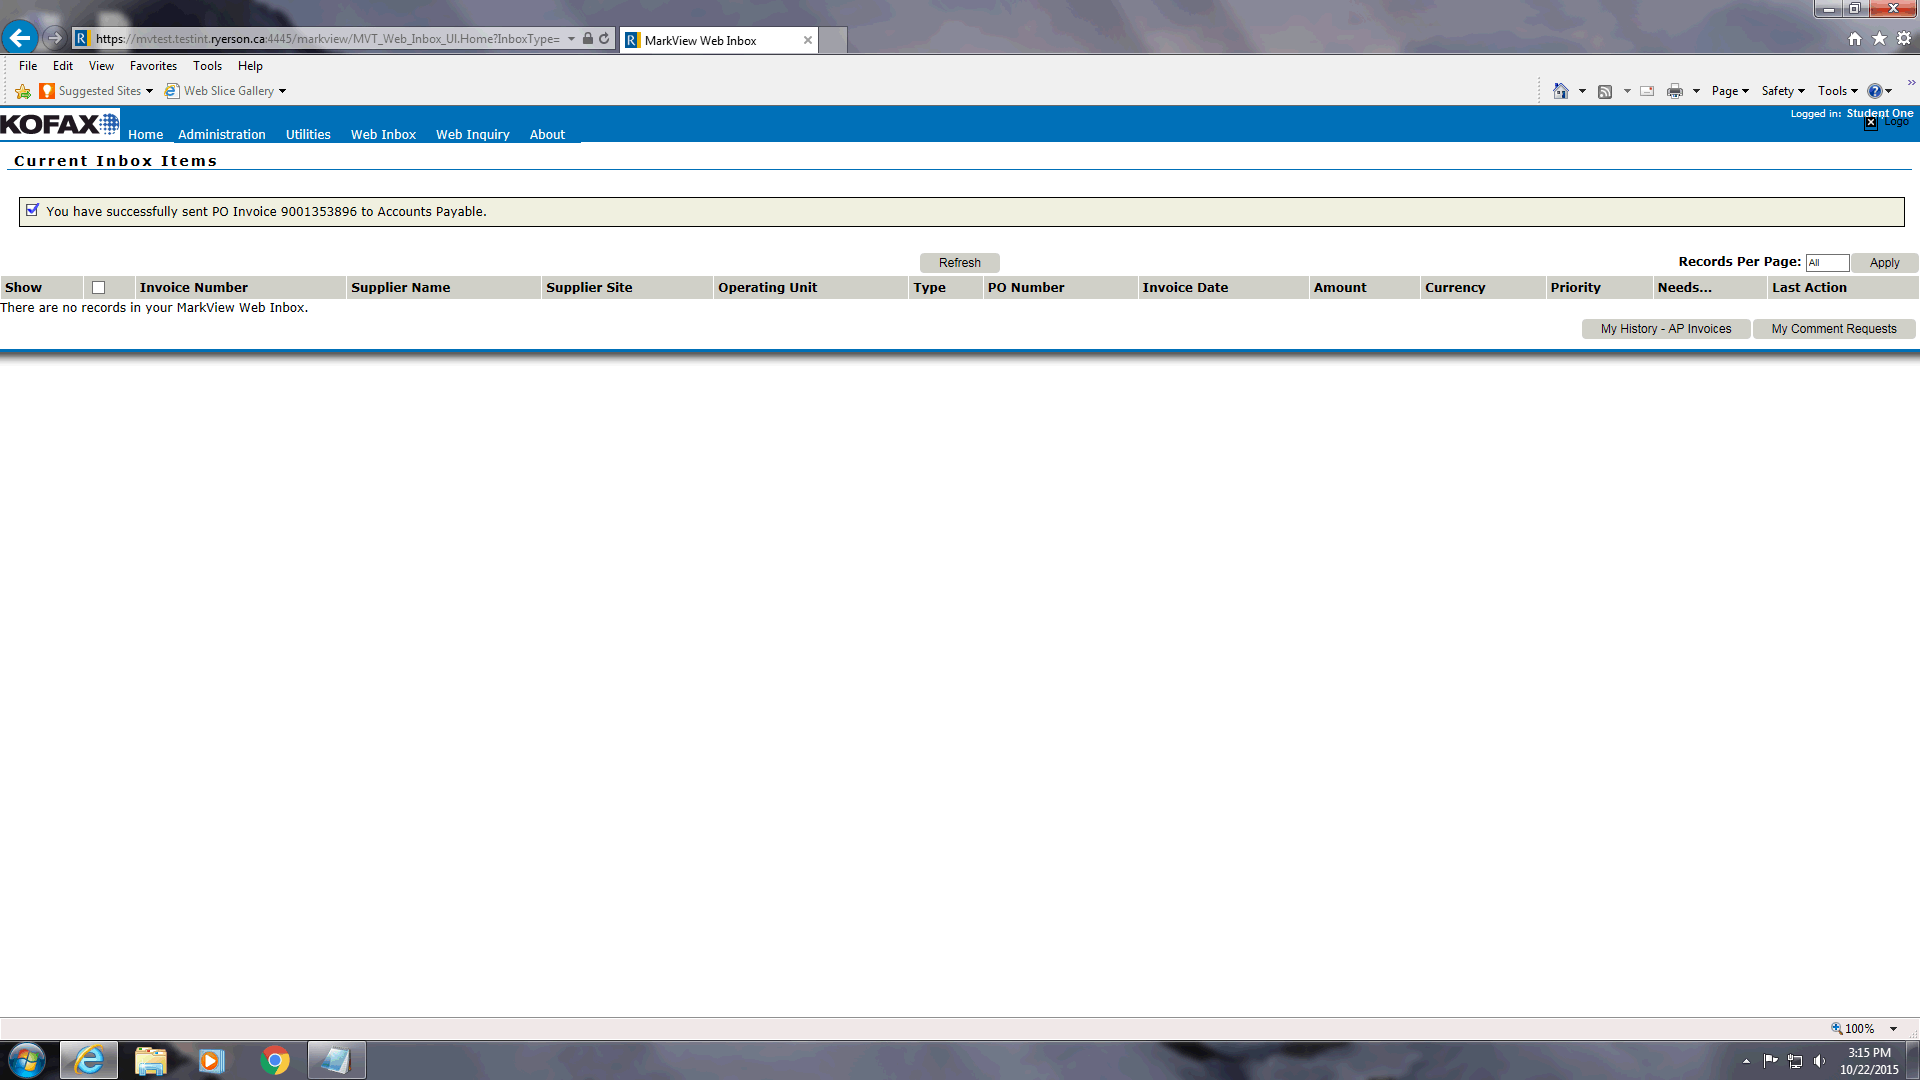Open My History - AP Invoices
Image resolution: width=1920 pixels, height=1080 pixels.
(1665, 329)
